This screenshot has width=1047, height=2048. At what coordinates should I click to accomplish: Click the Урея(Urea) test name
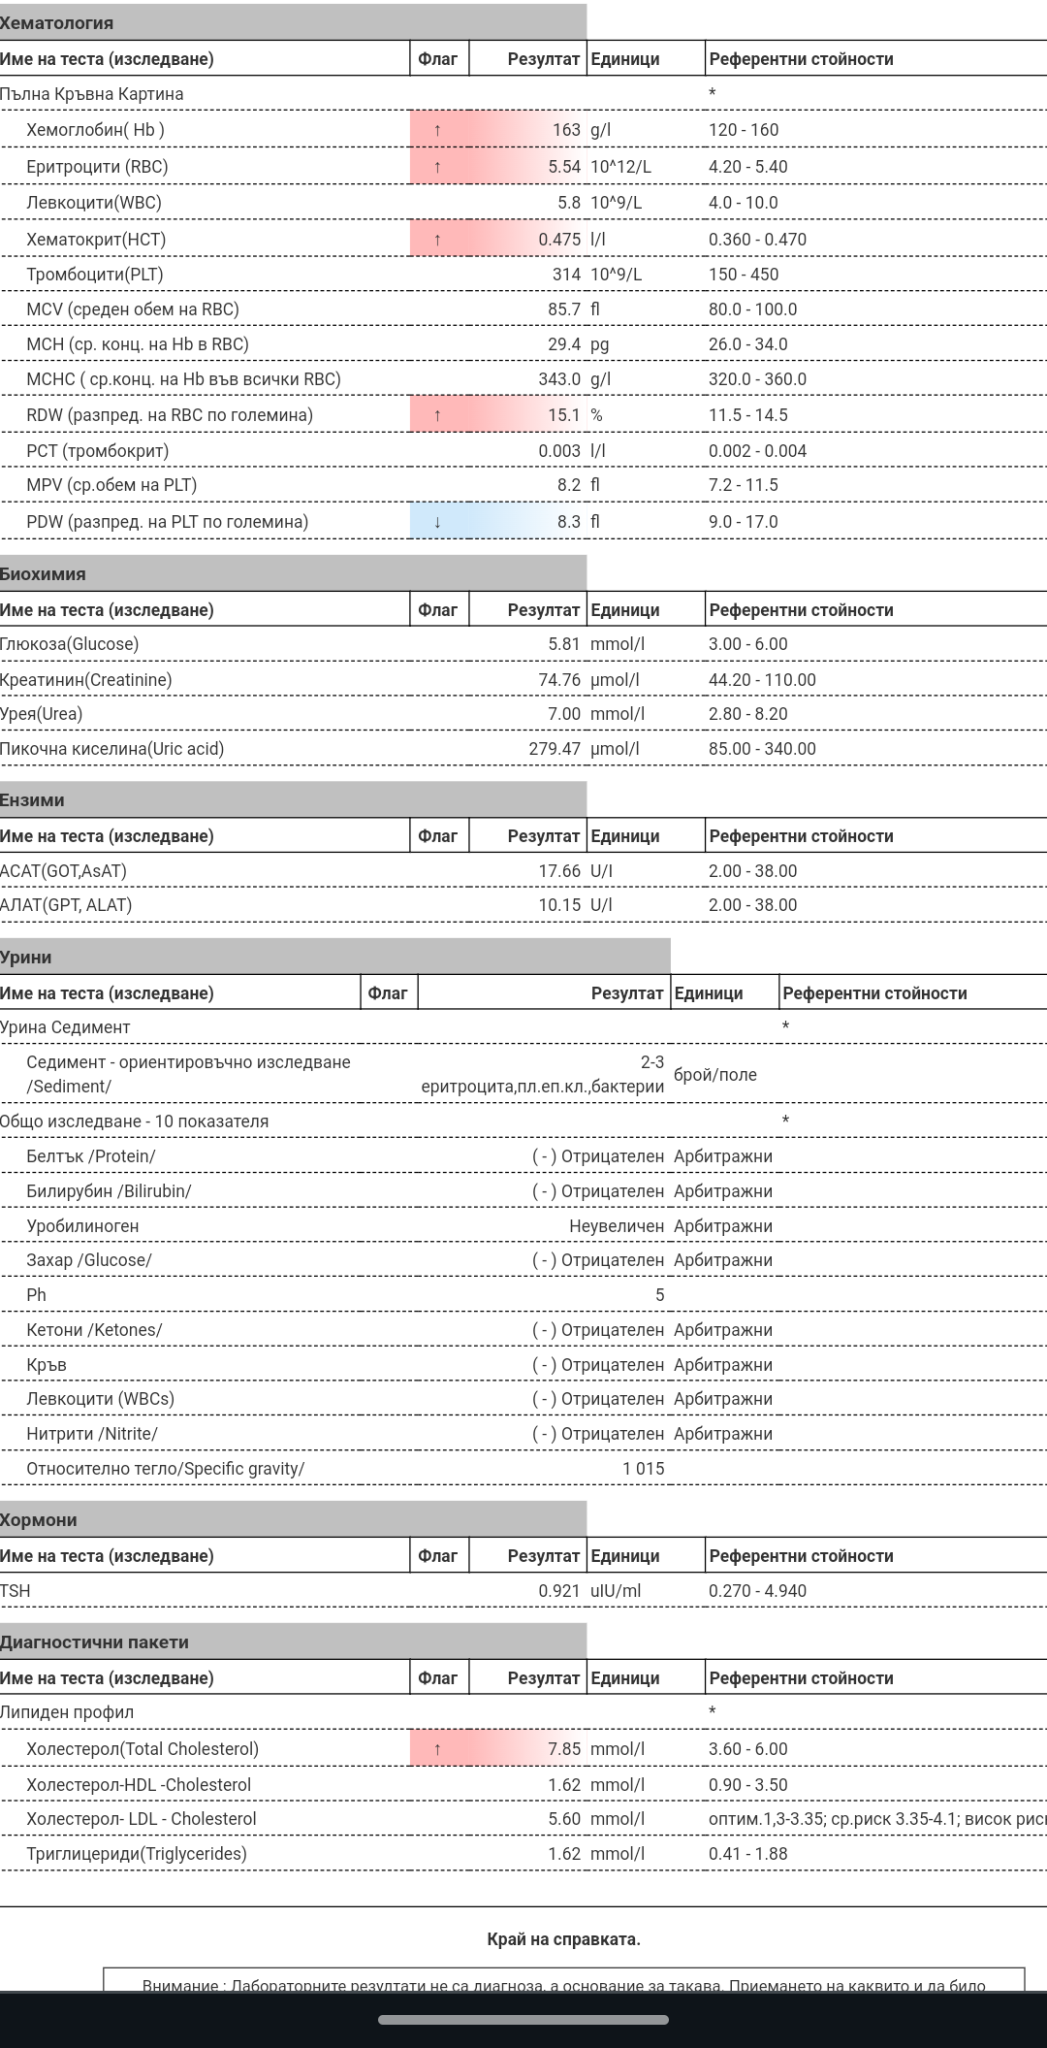click(x=41, y=715)
